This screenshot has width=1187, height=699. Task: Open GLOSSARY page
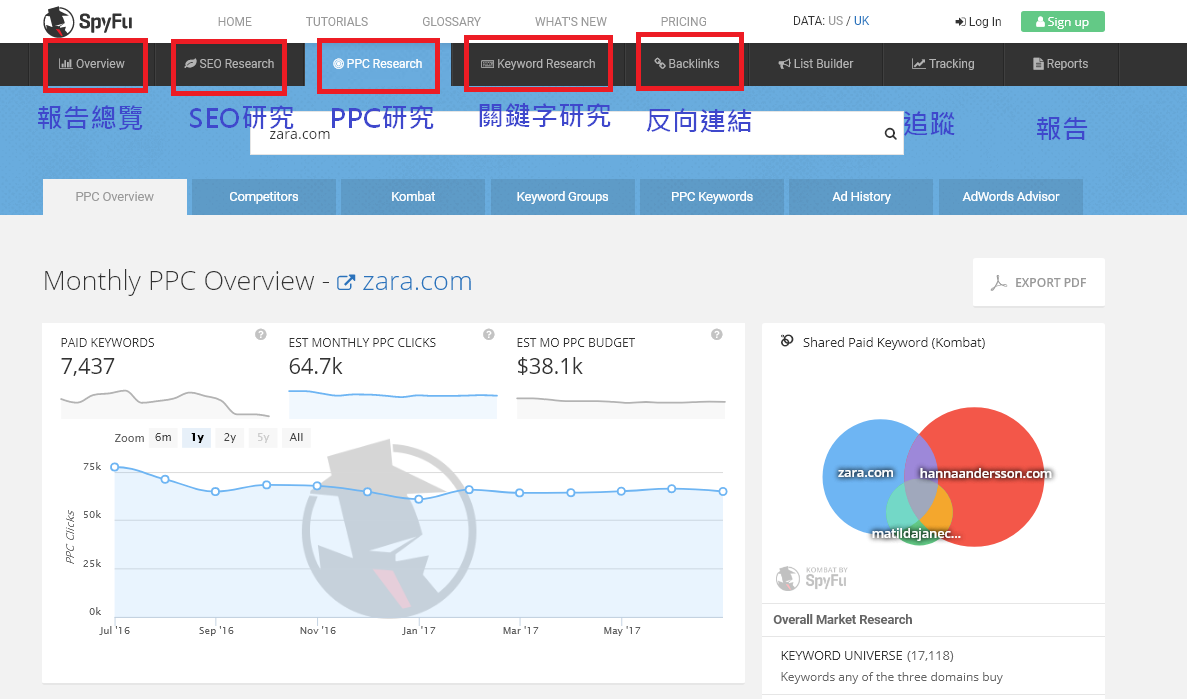(451, 22)
